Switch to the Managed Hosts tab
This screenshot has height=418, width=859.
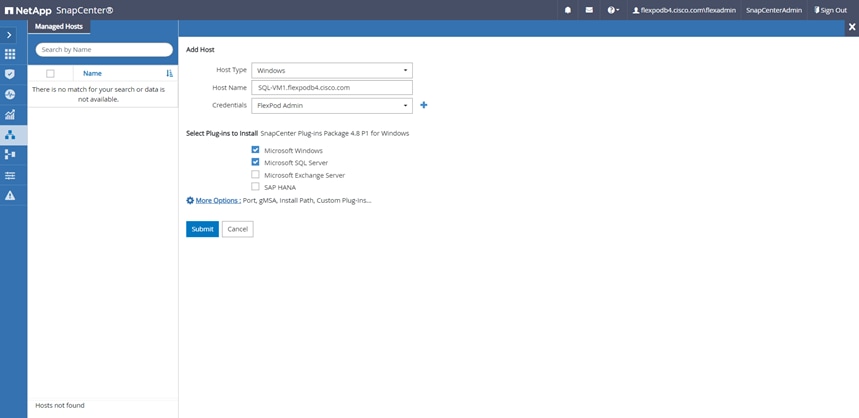[x=59, y=26]
